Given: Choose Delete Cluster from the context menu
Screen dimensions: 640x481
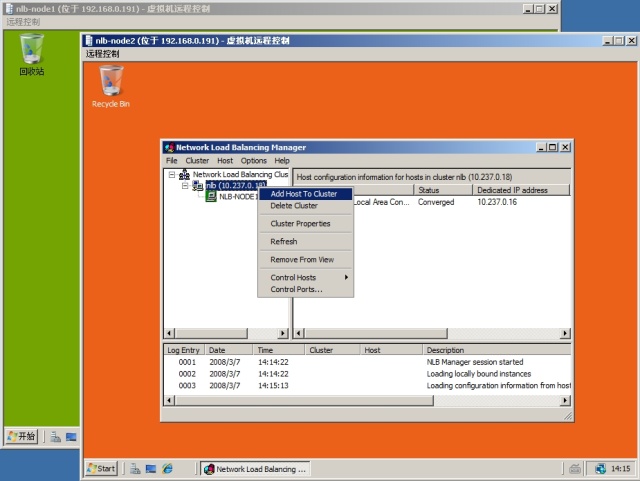Looking at the screenshot, I should (x=294, y=206).
